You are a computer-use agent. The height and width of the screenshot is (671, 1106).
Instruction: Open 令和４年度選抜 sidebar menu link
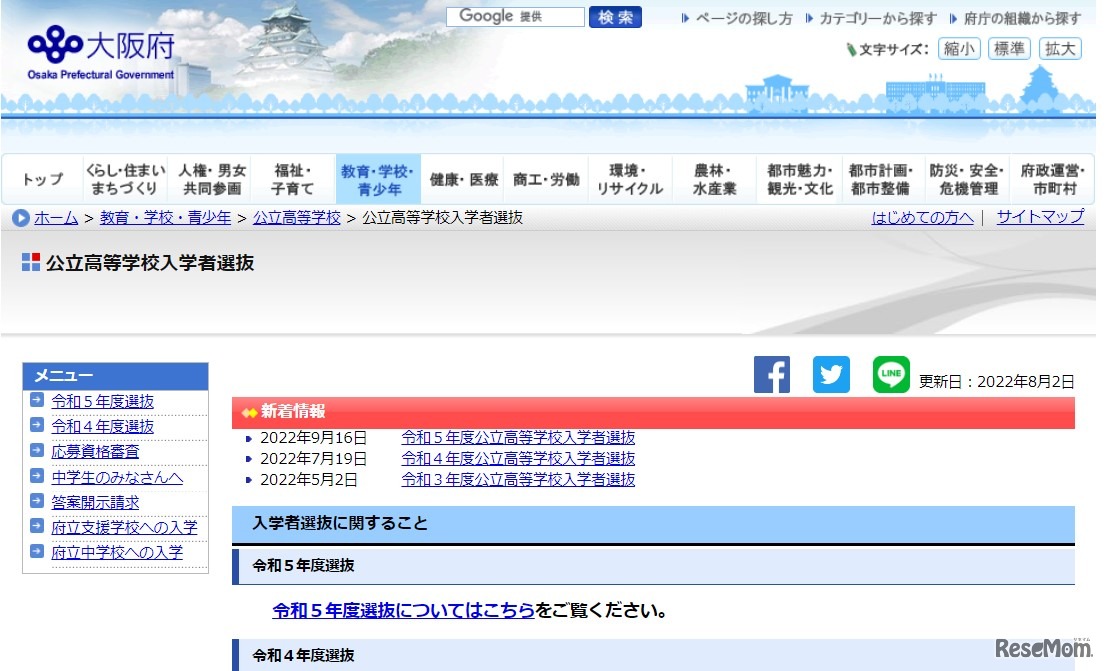click(x=102, y=426)
